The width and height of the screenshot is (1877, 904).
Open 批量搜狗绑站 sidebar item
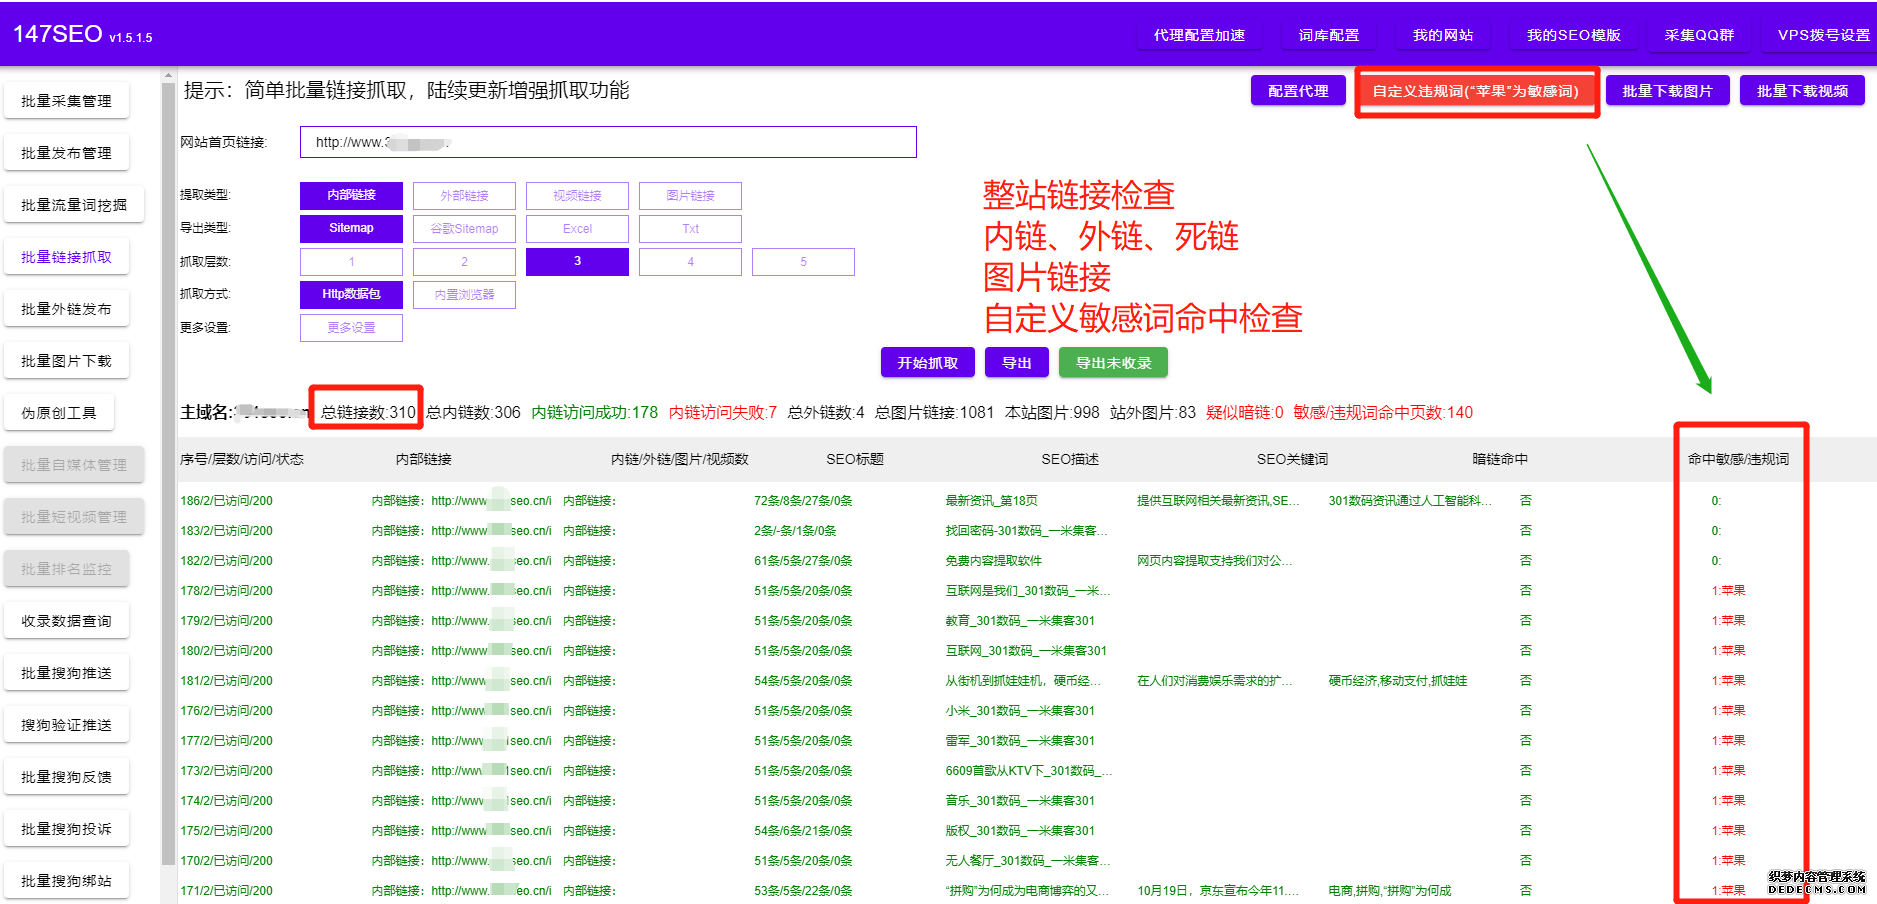[66, 881]
